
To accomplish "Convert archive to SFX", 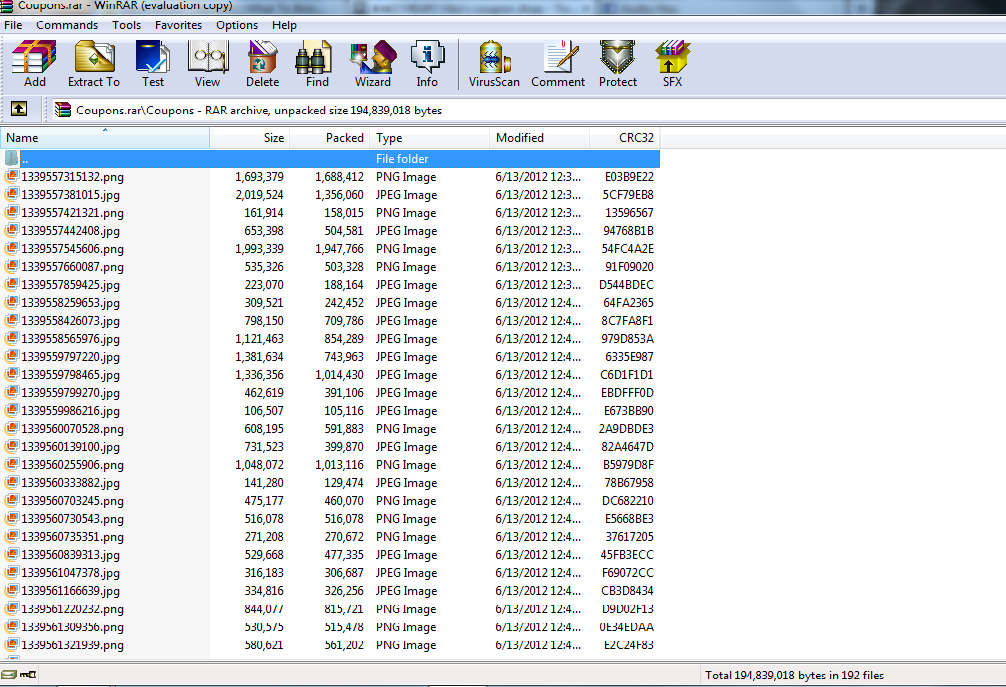I will pyautogui.click(x=672, y=64).
